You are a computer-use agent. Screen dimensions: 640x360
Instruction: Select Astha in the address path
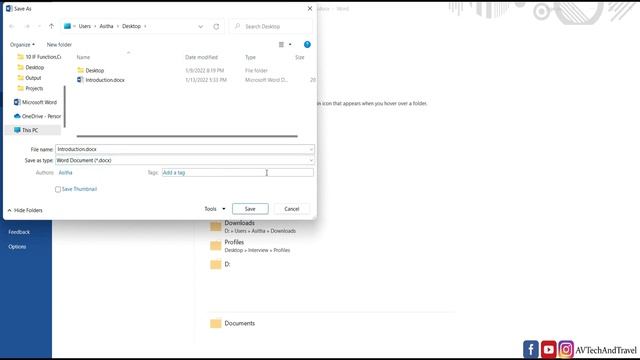[106, 26]
